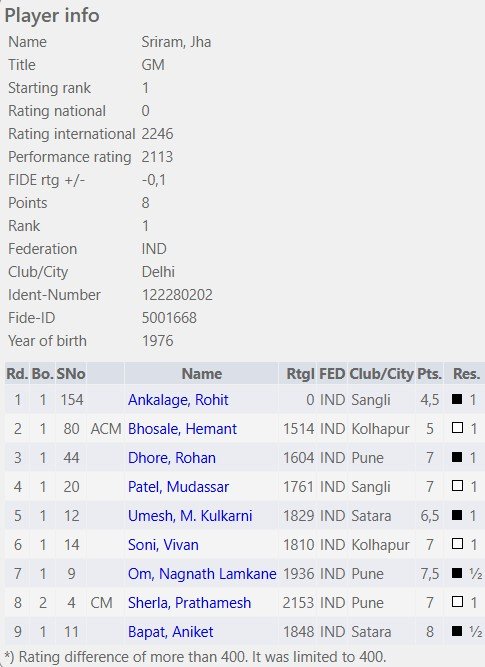Click white piece icon in round 2
Viewport: 485px width, 667px height.
point(457,428)
